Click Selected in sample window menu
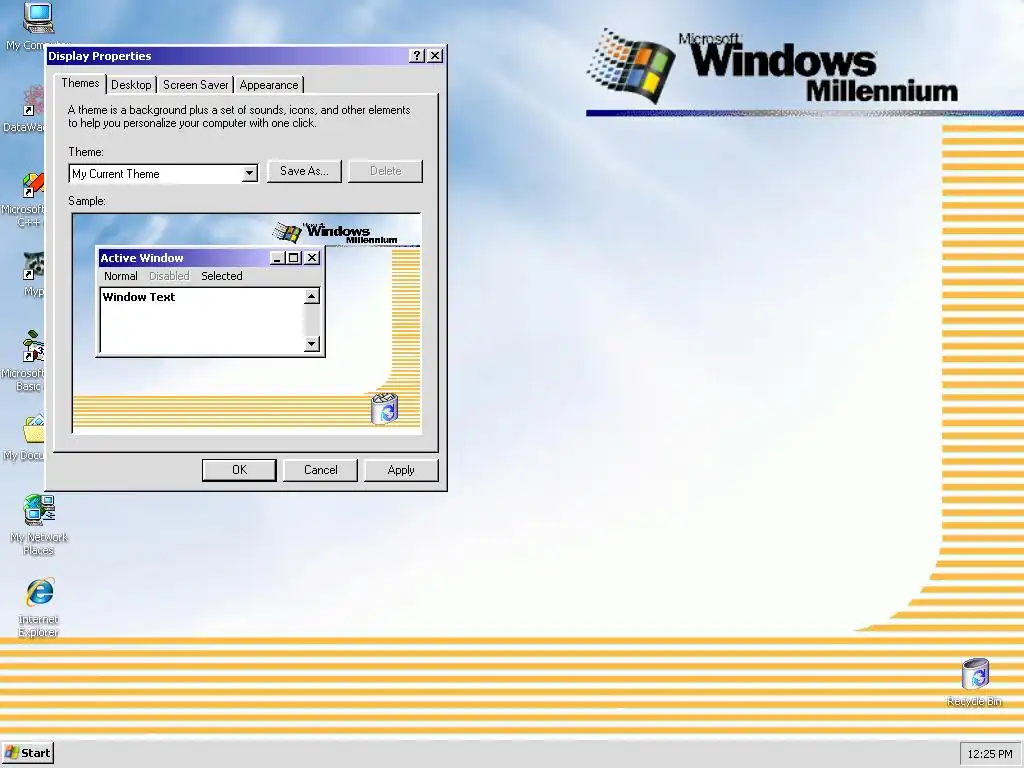Viewport: 1024px width, 768px height. pyautogui.click(x=221, y=276)
